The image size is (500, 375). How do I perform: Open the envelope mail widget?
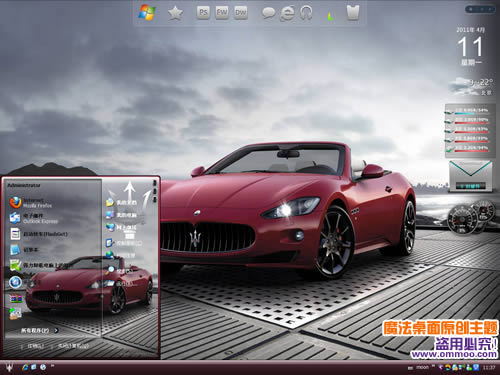coord(470,176)
